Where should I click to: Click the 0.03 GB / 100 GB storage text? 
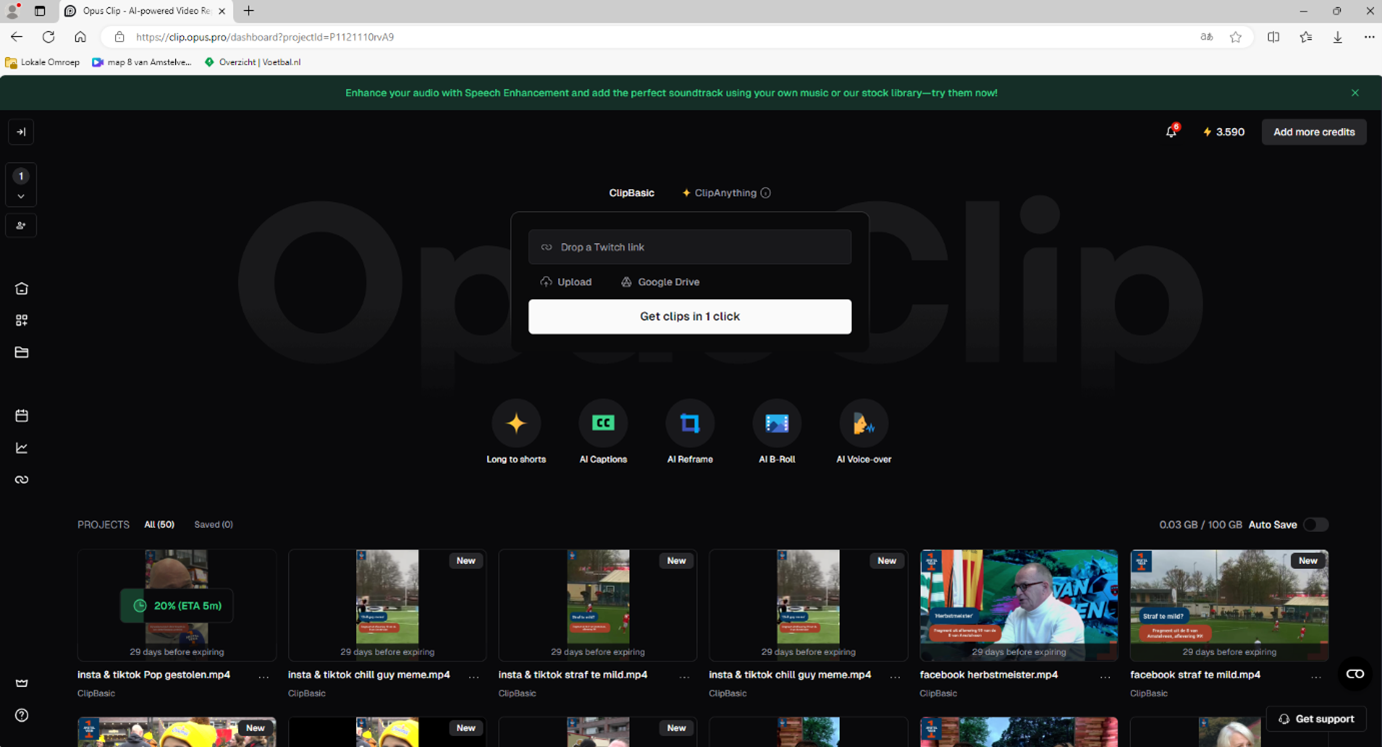1200,525
